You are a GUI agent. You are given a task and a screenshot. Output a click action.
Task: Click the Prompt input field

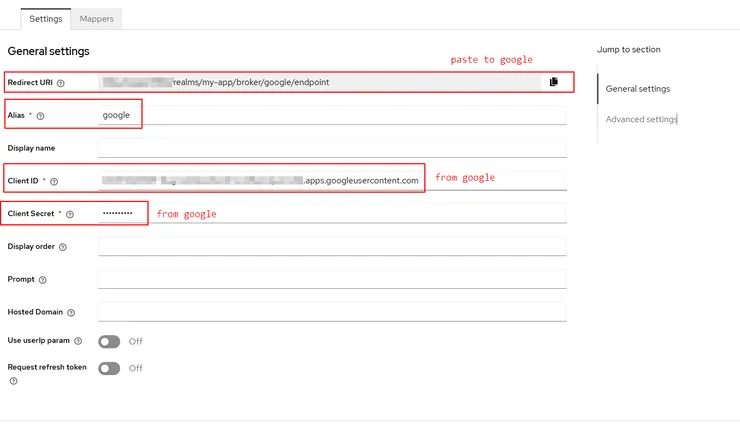pyautogui.click(x=332, y=279)
